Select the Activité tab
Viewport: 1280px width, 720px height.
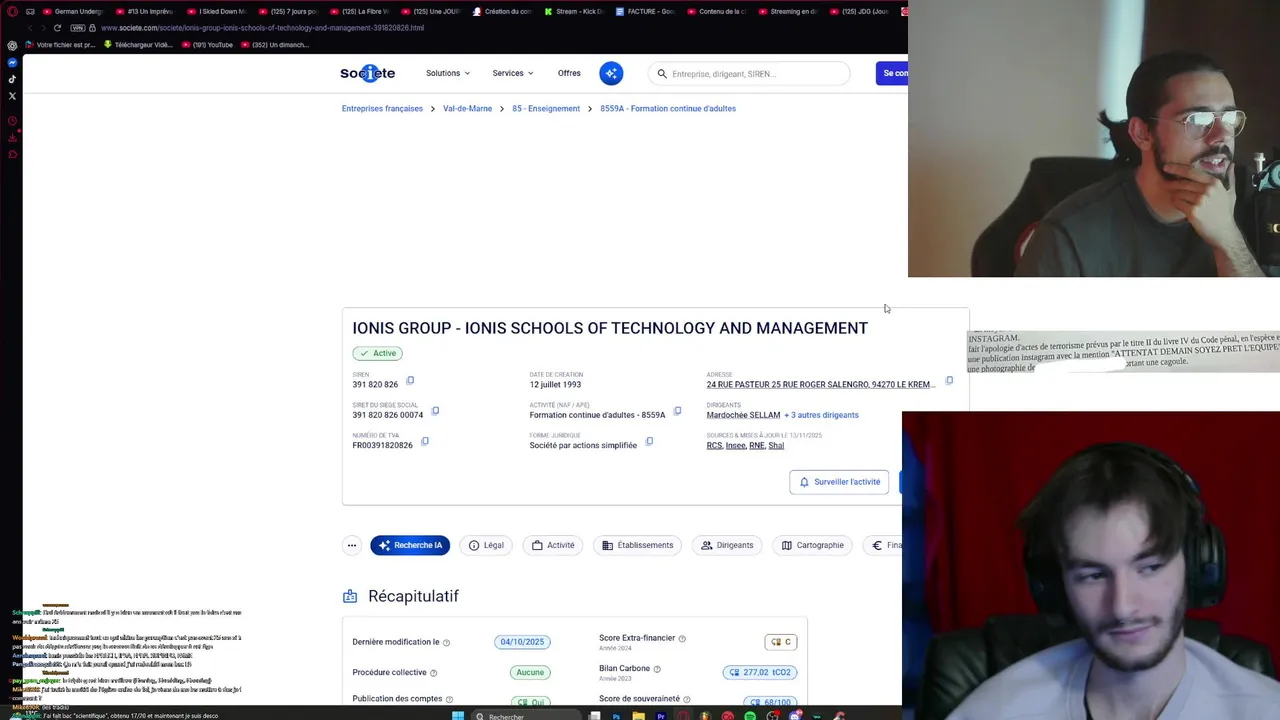click(553, 545)
